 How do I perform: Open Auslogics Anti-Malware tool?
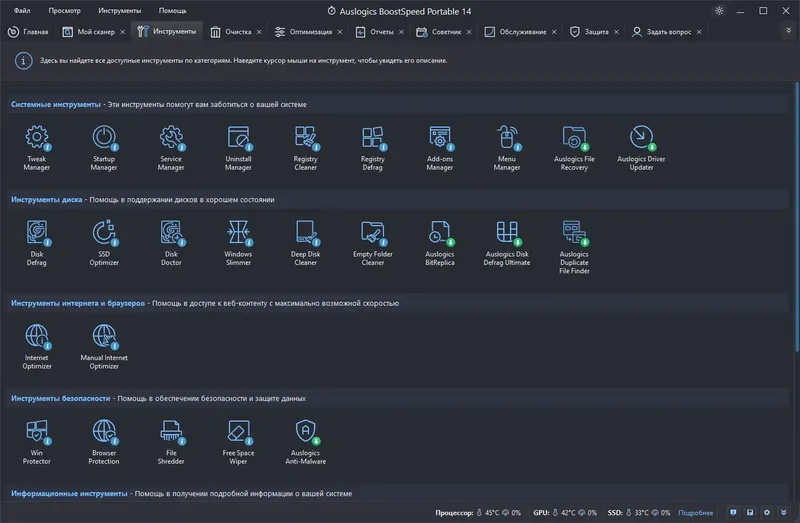point(306,442)
